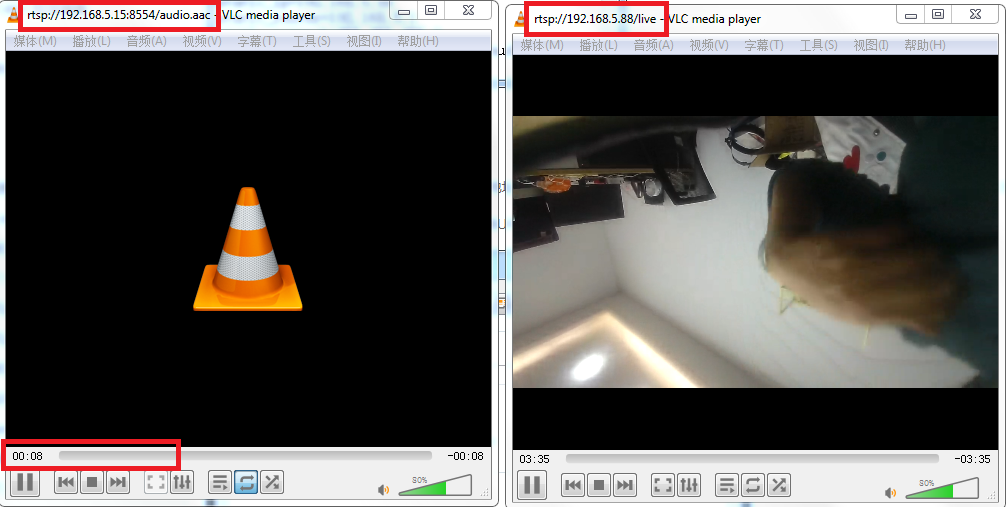Open 视频(V) menu in the live window

click(709, 45)
